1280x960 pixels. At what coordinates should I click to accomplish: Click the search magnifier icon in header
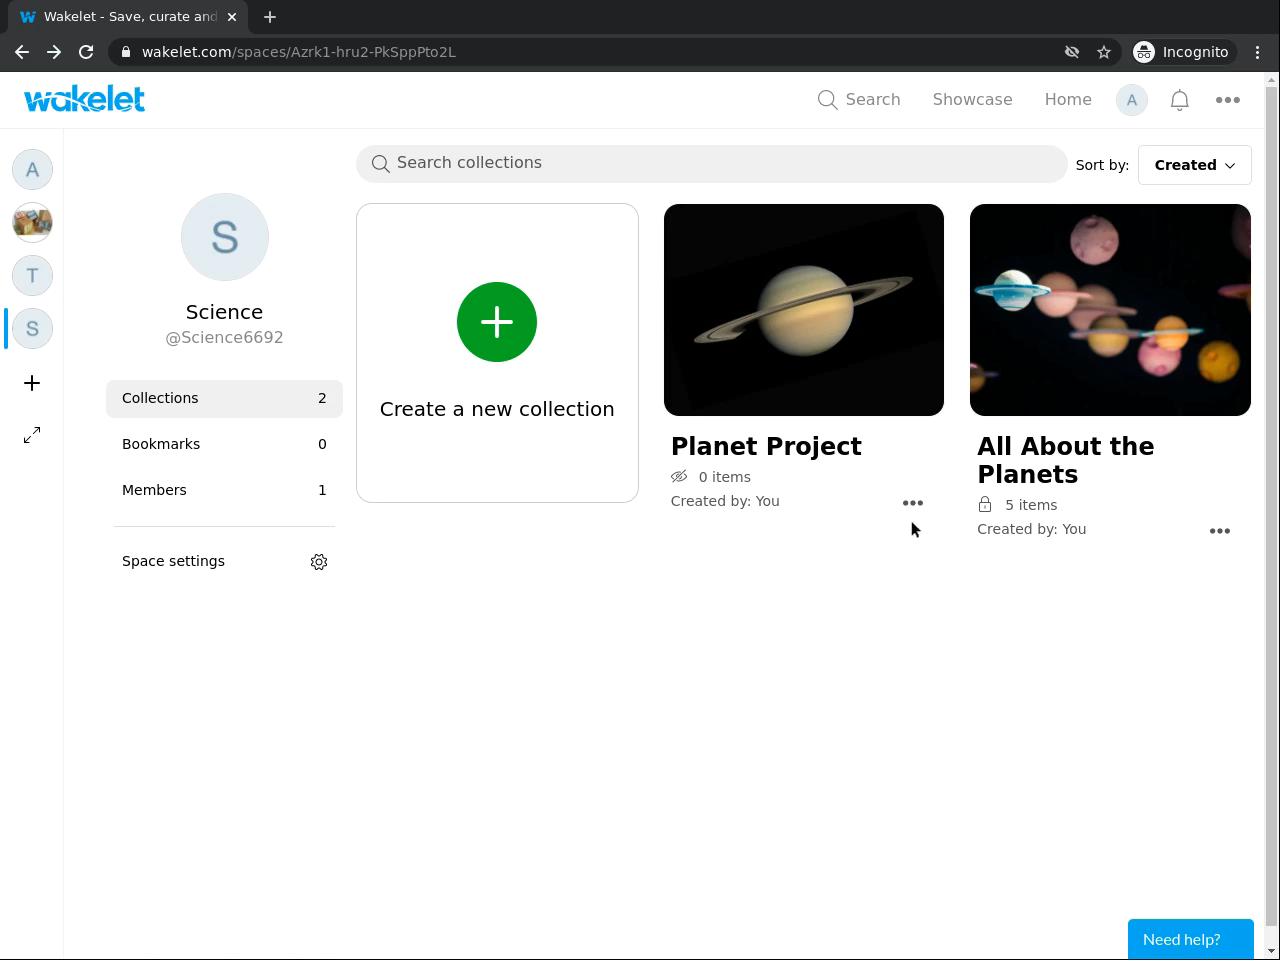point(827,100)
